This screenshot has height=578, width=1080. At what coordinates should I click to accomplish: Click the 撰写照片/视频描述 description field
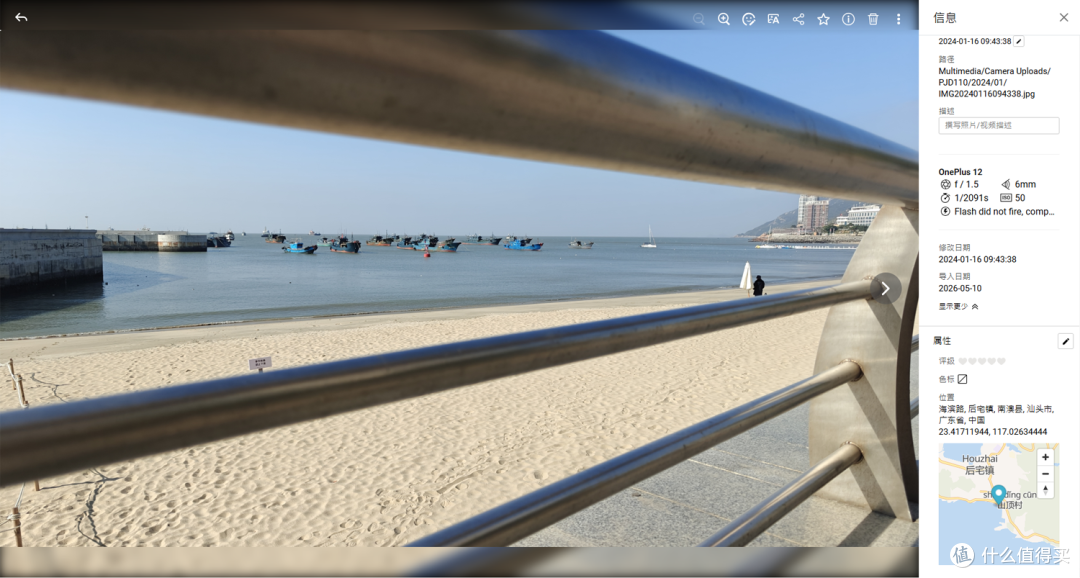point(998,125)
